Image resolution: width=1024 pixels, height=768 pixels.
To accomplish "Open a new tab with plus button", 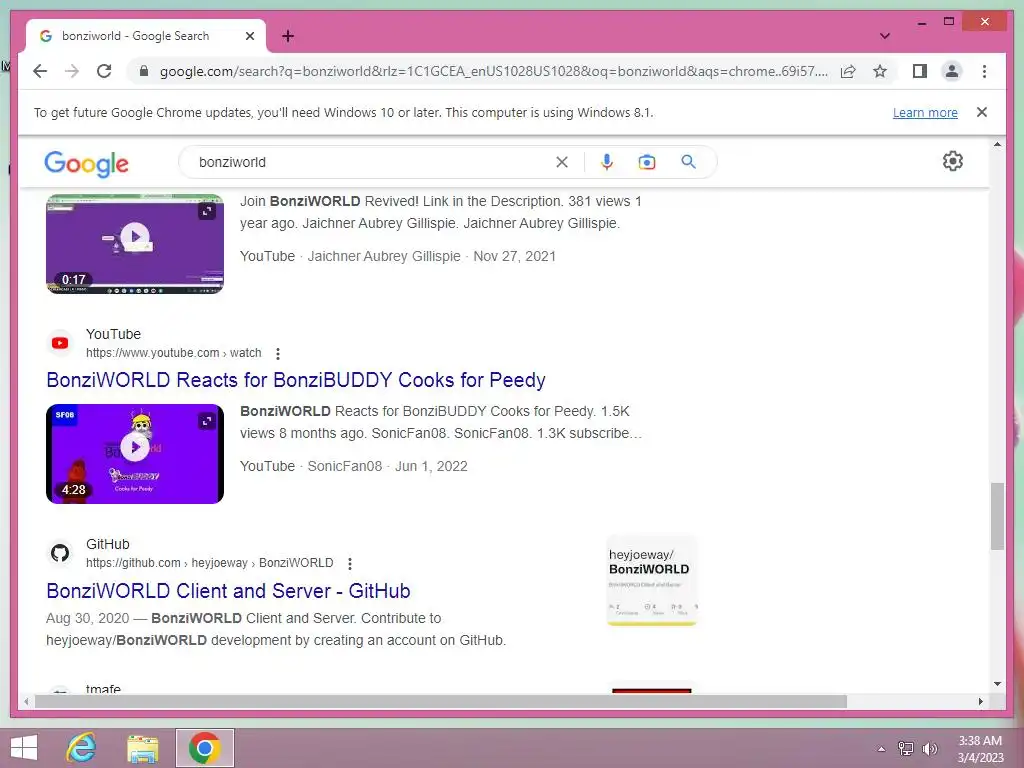I will pos(288,36).
